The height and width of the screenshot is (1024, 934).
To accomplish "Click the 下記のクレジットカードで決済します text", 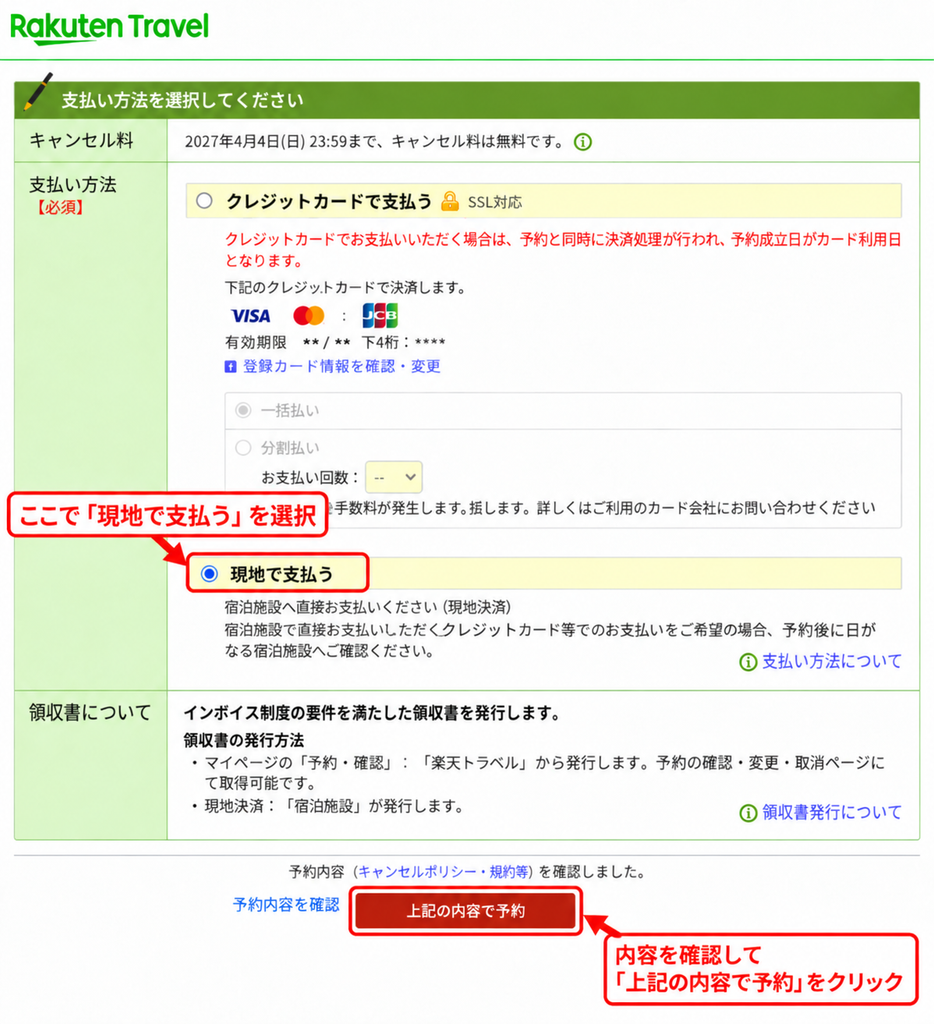I will coord(345,287).
